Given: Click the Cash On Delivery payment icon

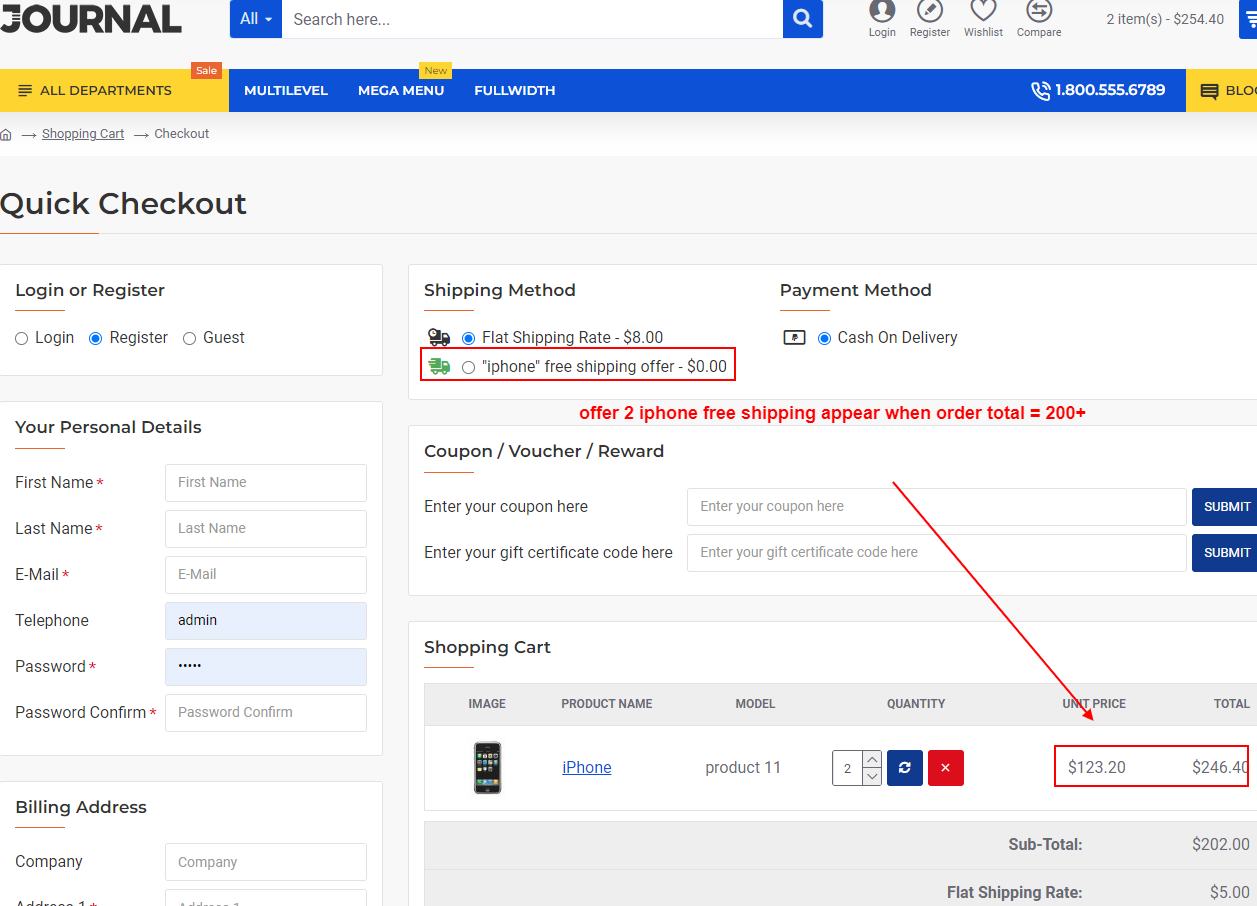Looking at the screenshot, I should (795, 338).
